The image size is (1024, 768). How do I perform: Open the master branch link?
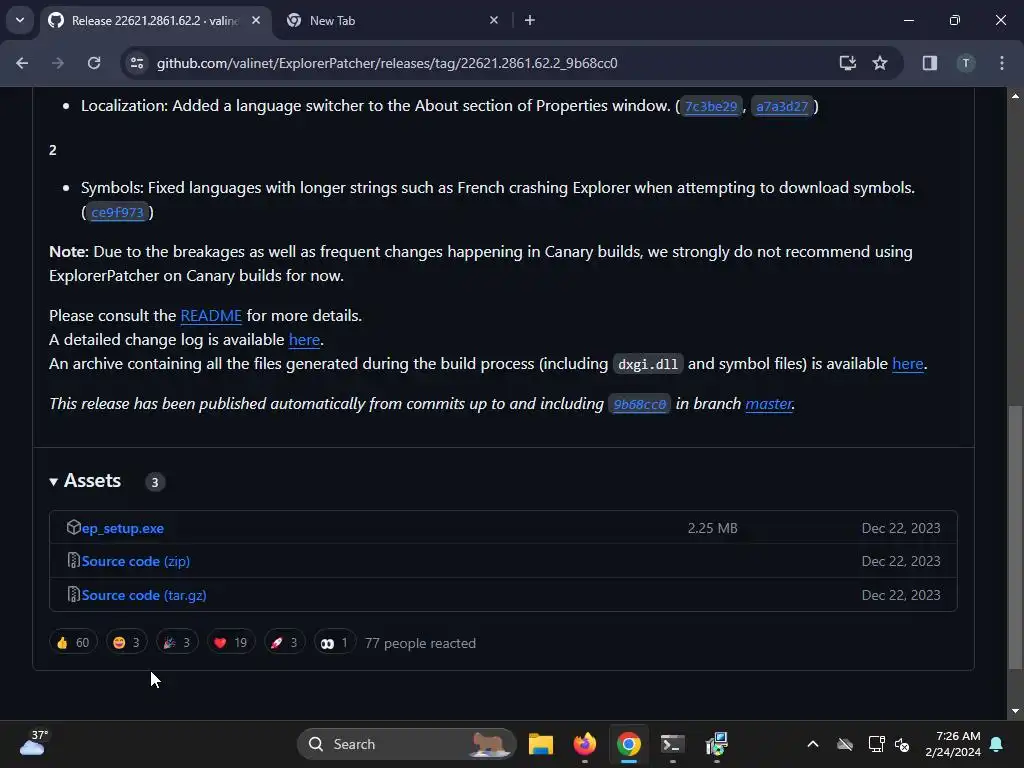[x=769, y=404]
